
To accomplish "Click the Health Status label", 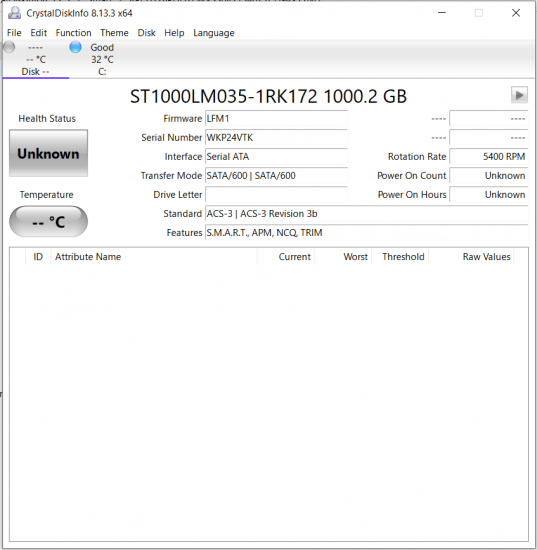I will pyautogui.click(x=47, y=119).
